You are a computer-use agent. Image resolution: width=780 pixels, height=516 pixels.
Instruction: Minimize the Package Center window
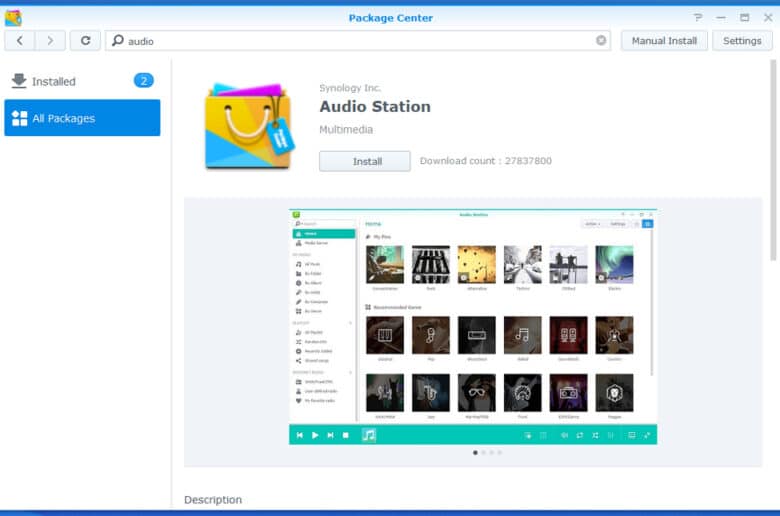pyautogui.click(x=721, y=17)
